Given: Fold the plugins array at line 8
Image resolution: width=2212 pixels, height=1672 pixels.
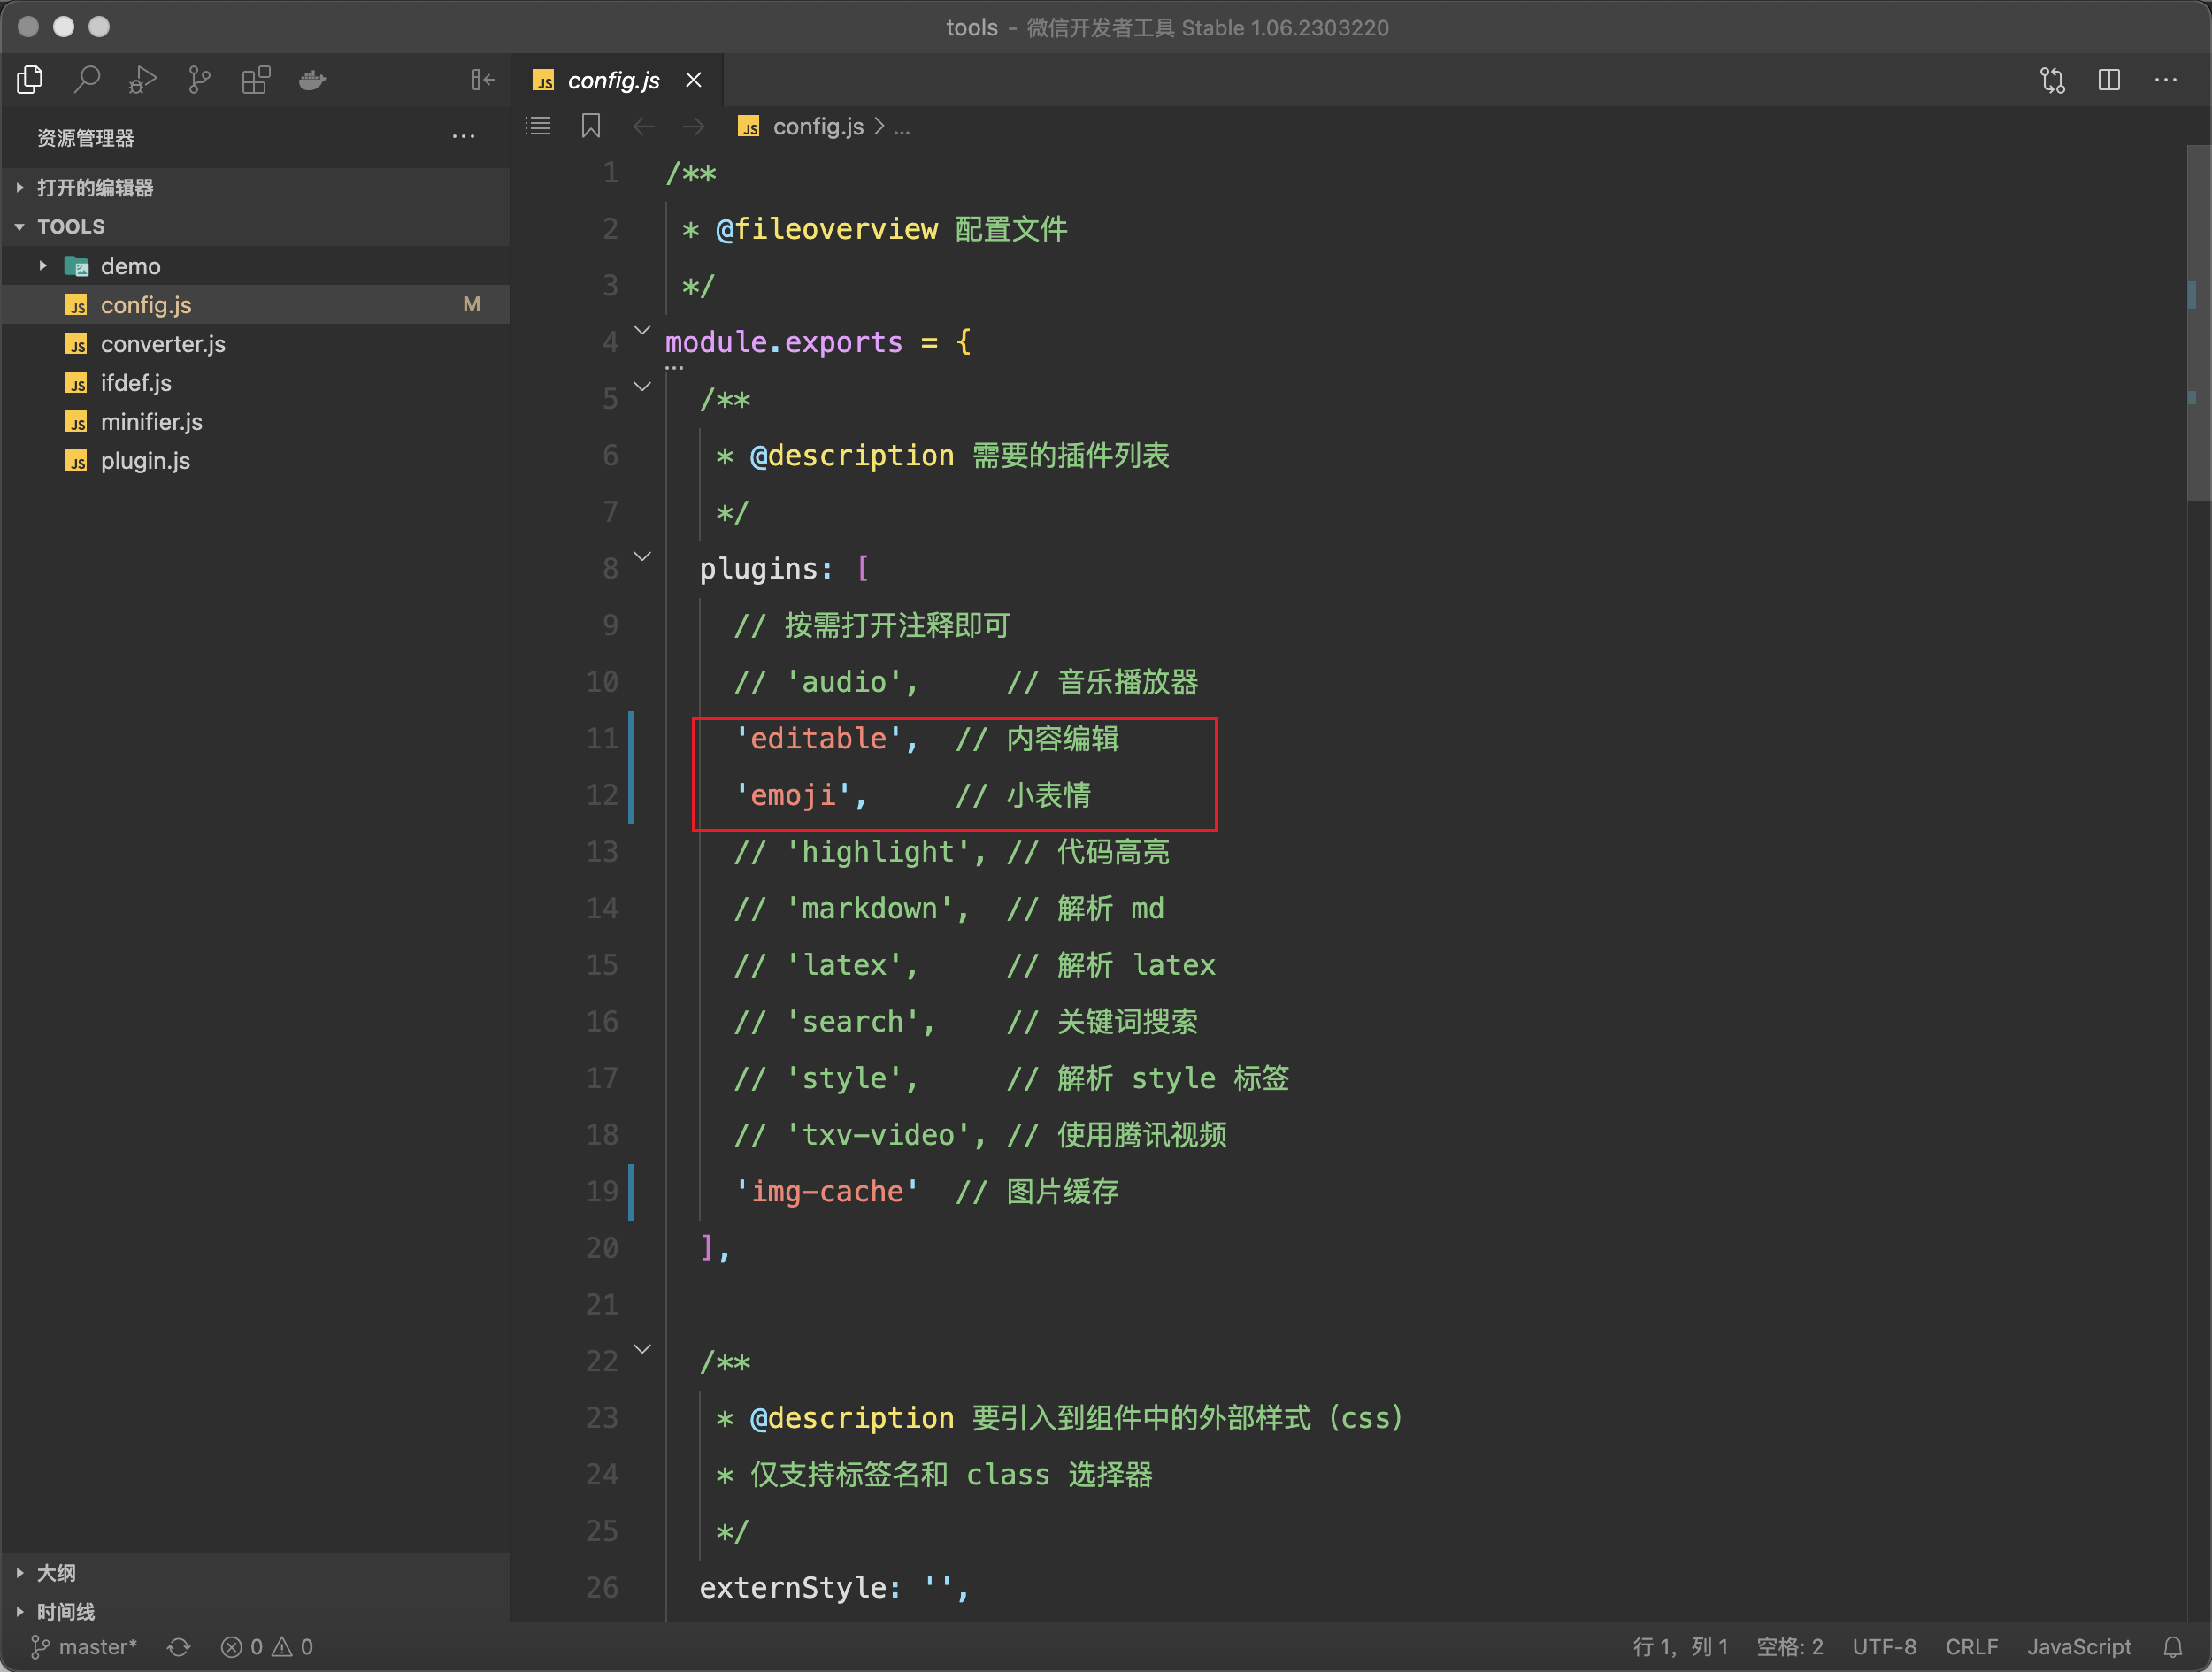Looking at the screenshot, I should 643,557.
